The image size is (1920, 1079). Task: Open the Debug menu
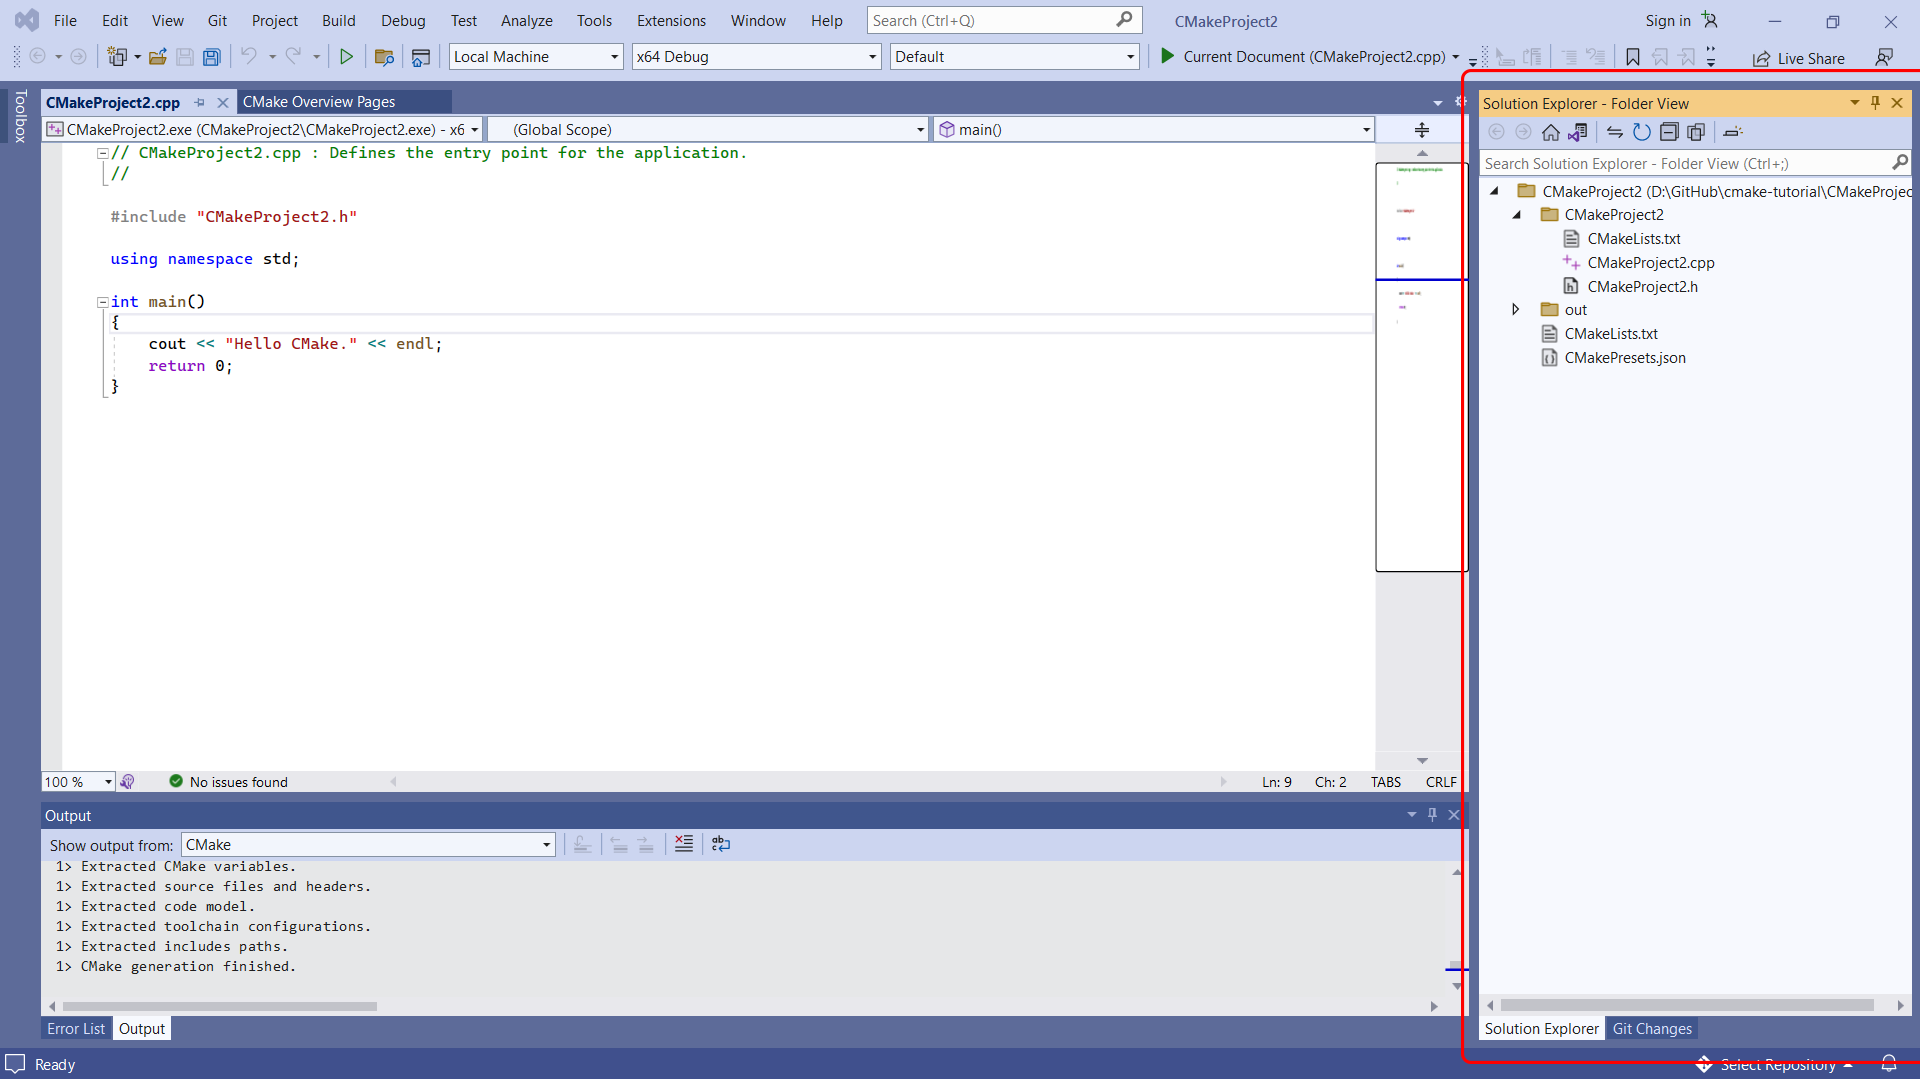point(403,20)
